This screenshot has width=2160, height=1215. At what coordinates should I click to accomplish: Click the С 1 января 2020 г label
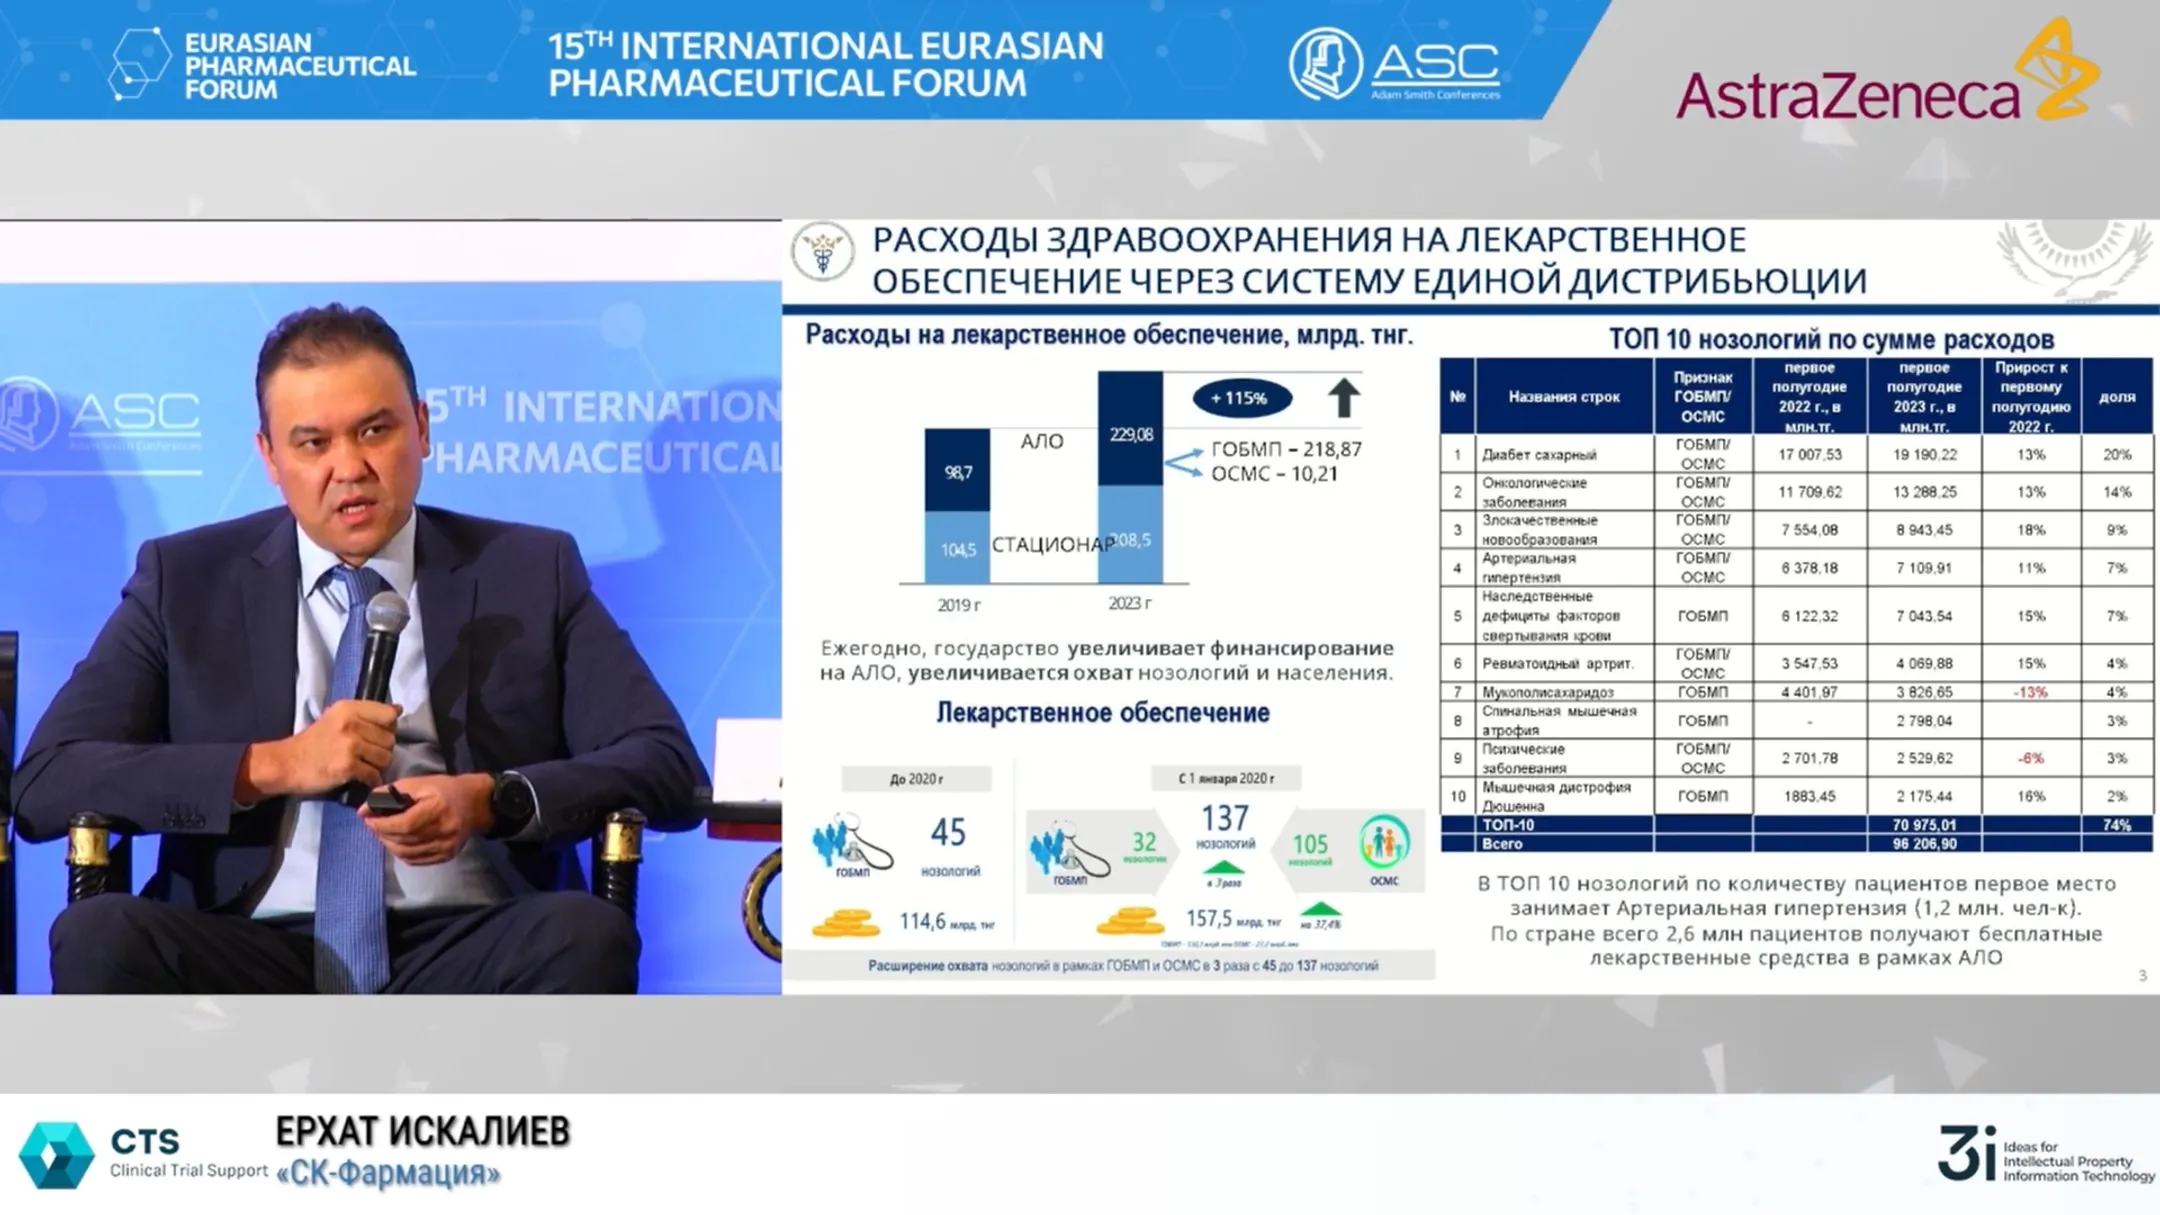point(1226,778)
